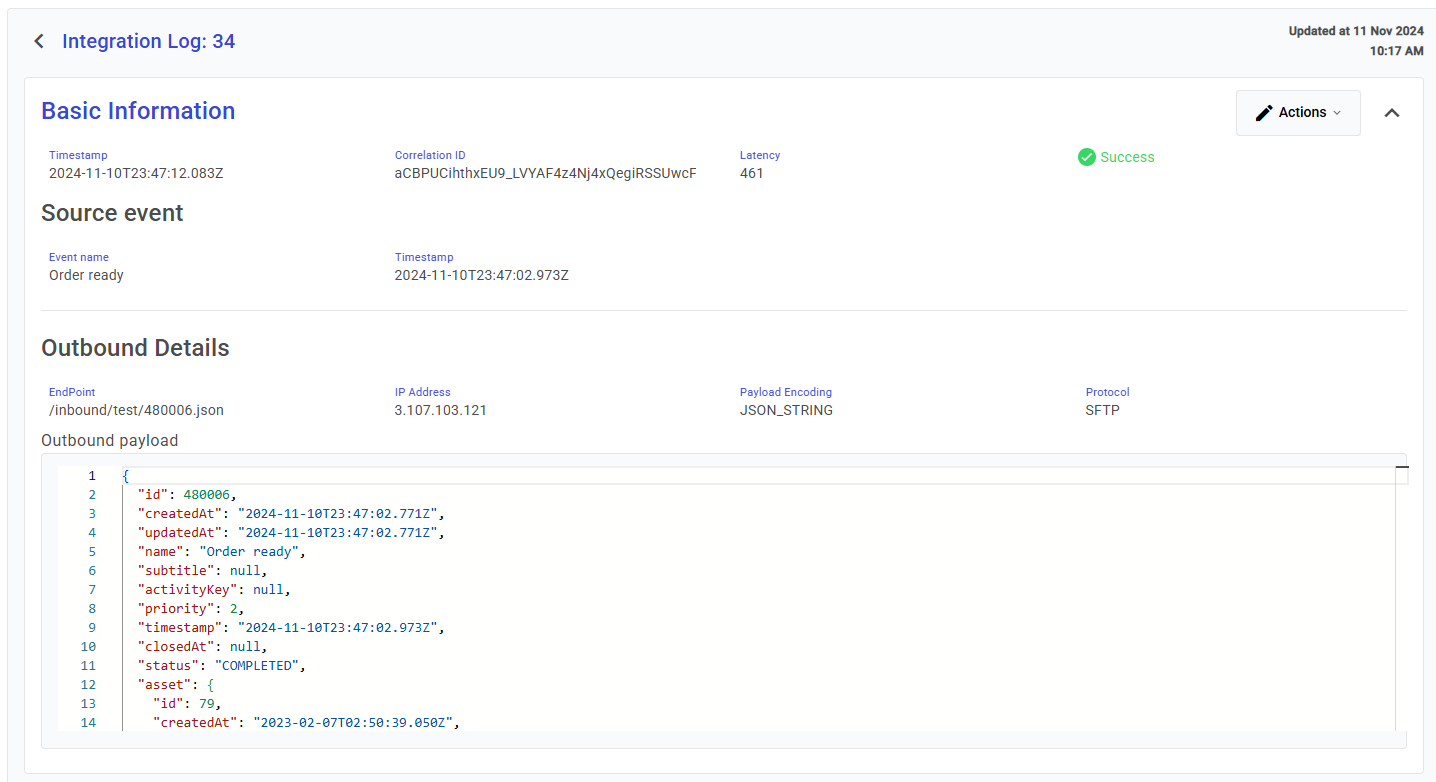Click the IP Address value 3.107.103.121
1436x782 pixels.
pyautogui.click(x=440, y=410)
